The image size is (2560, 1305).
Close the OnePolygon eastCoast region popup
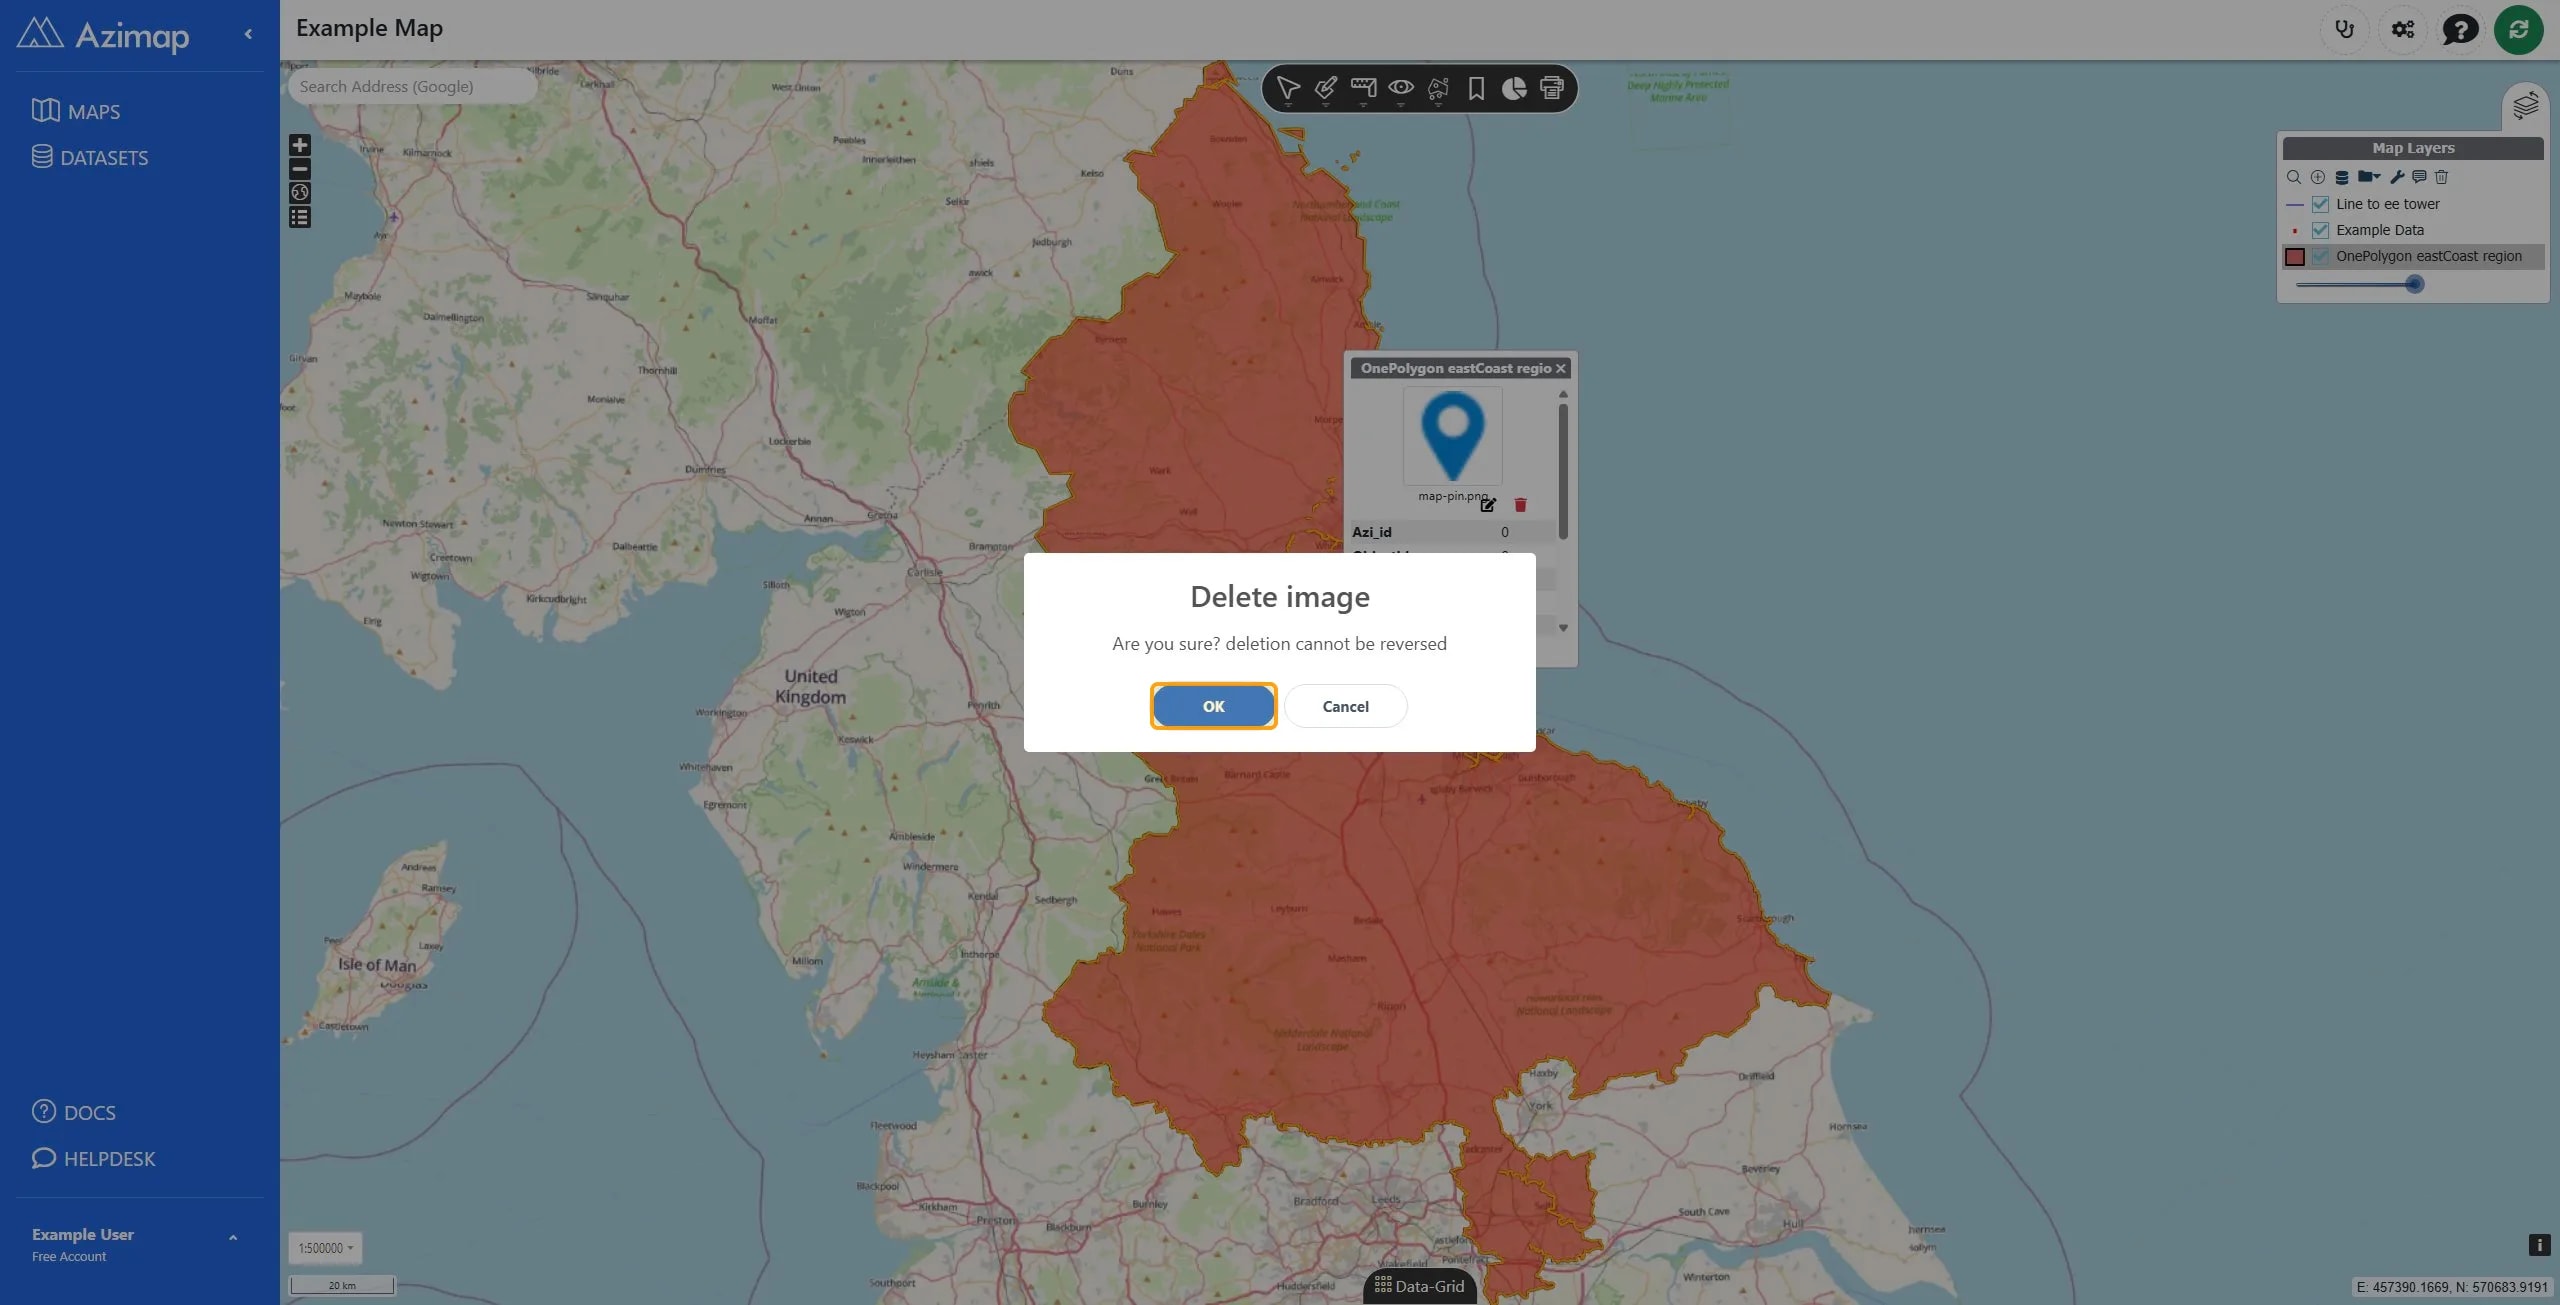(x=1560, y=368)
